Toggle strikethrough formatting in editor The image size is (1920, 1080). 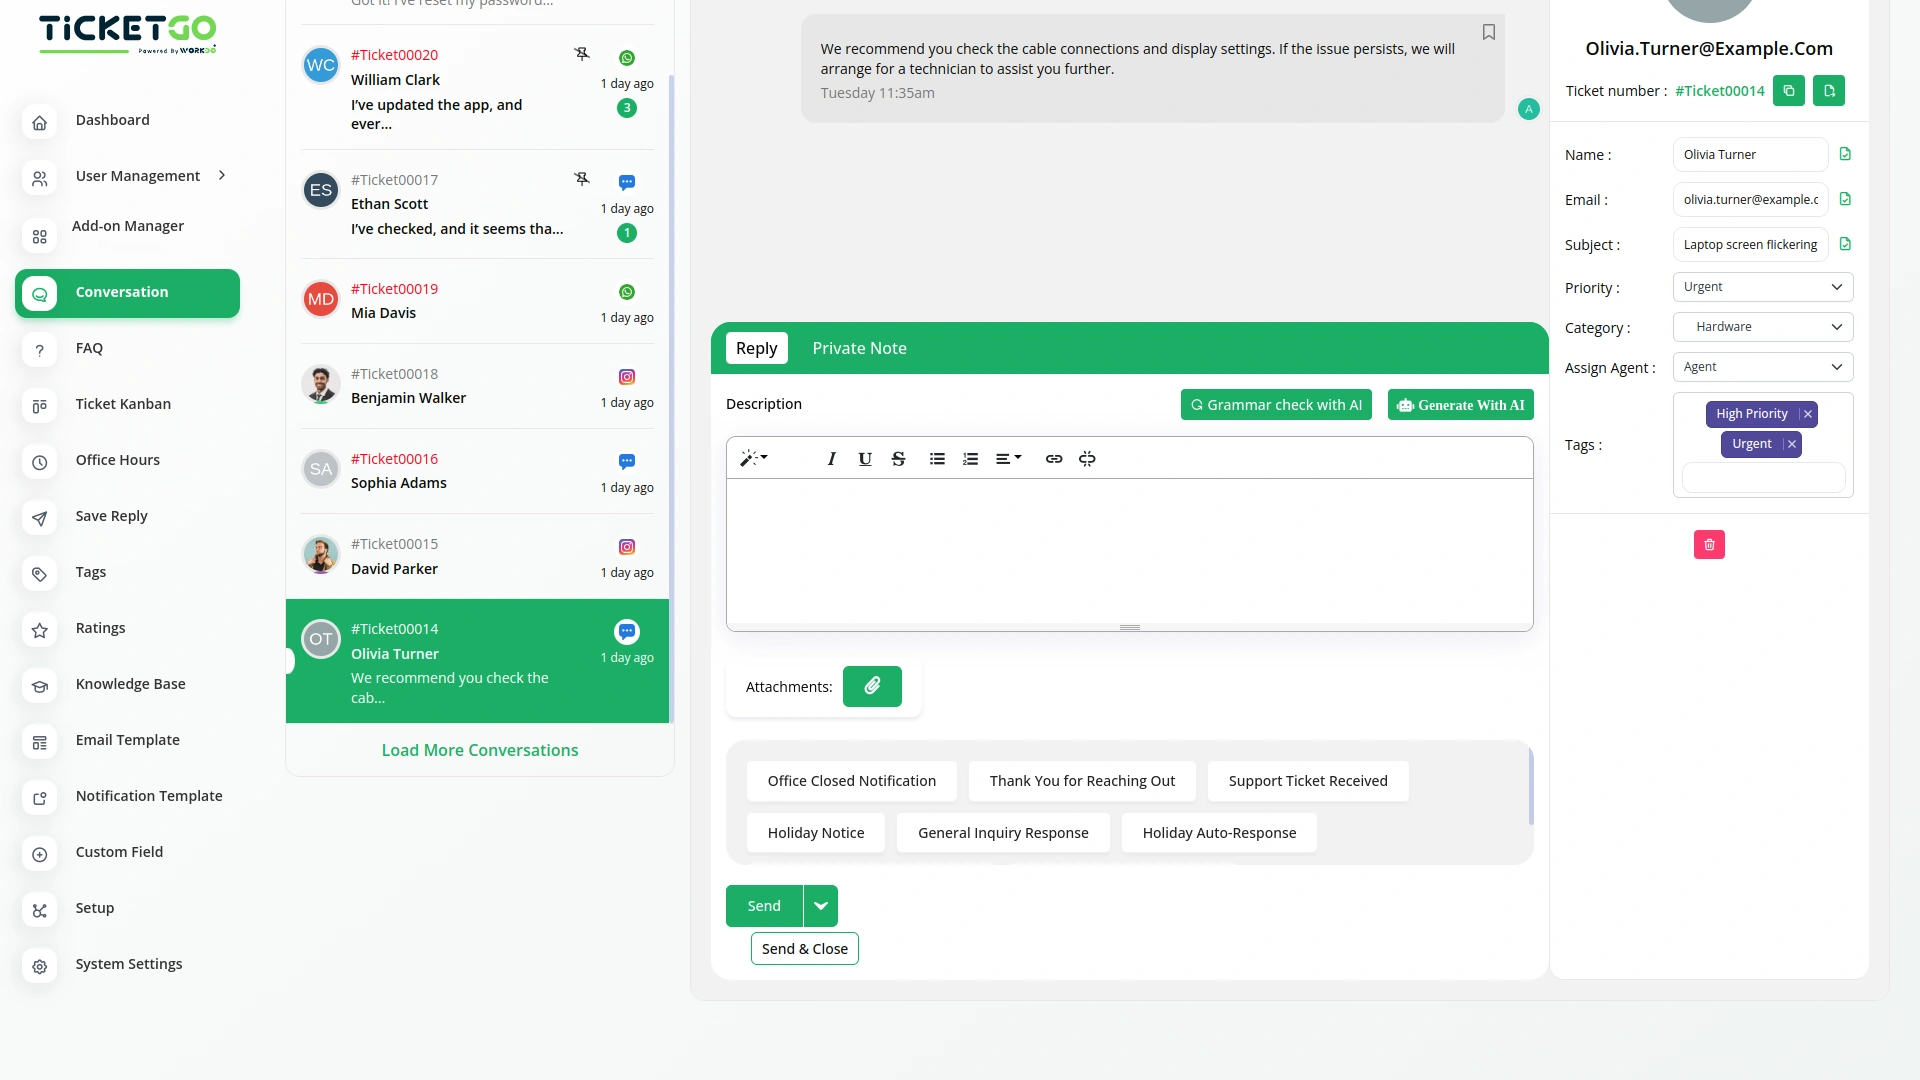click(x=898, y=459)
